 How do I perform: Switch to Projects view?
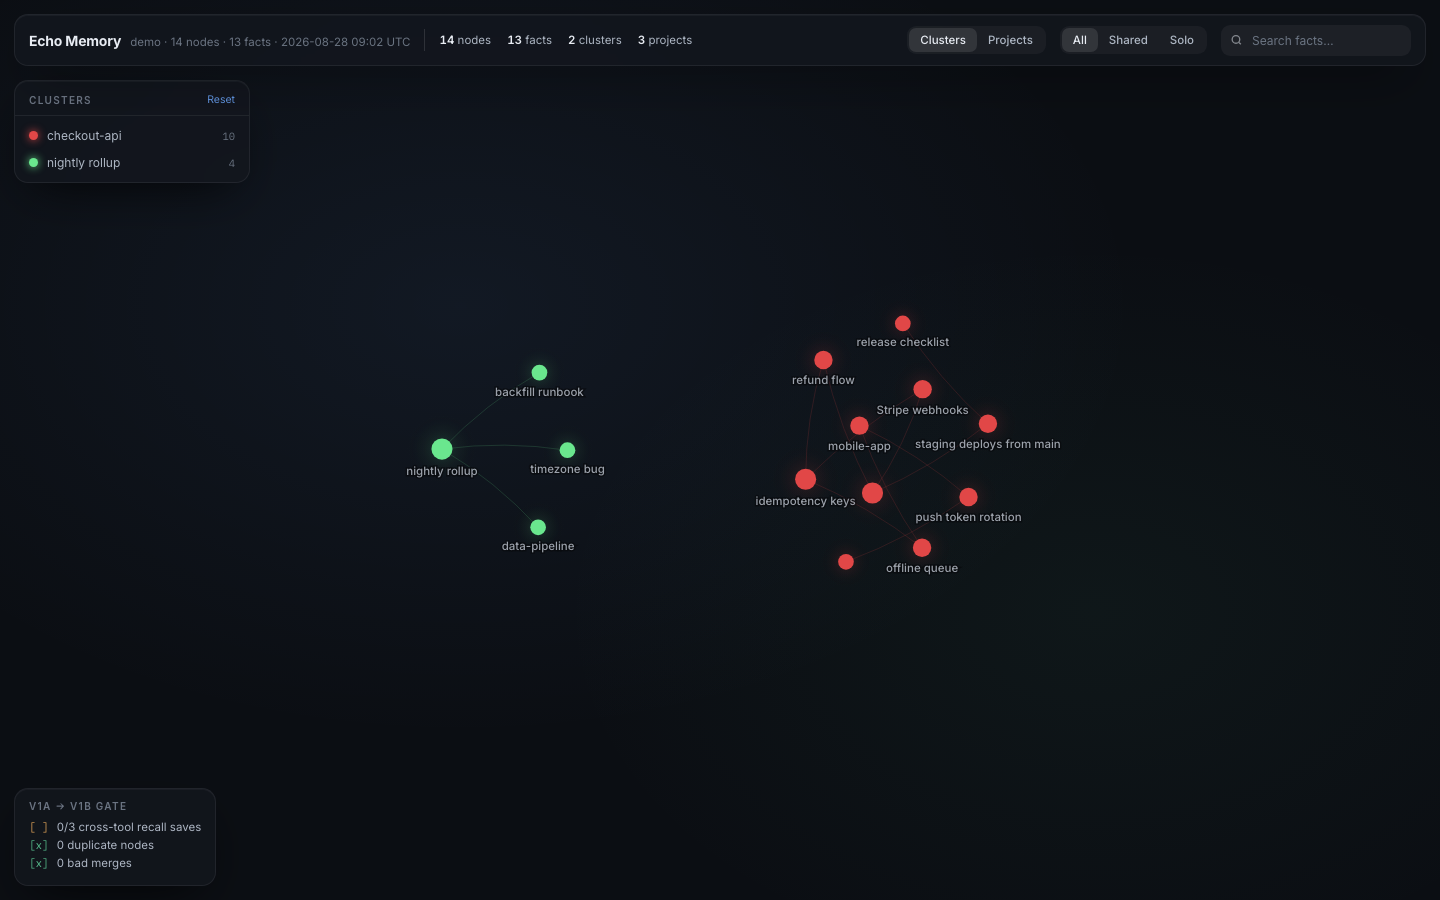pos(1010,40)
